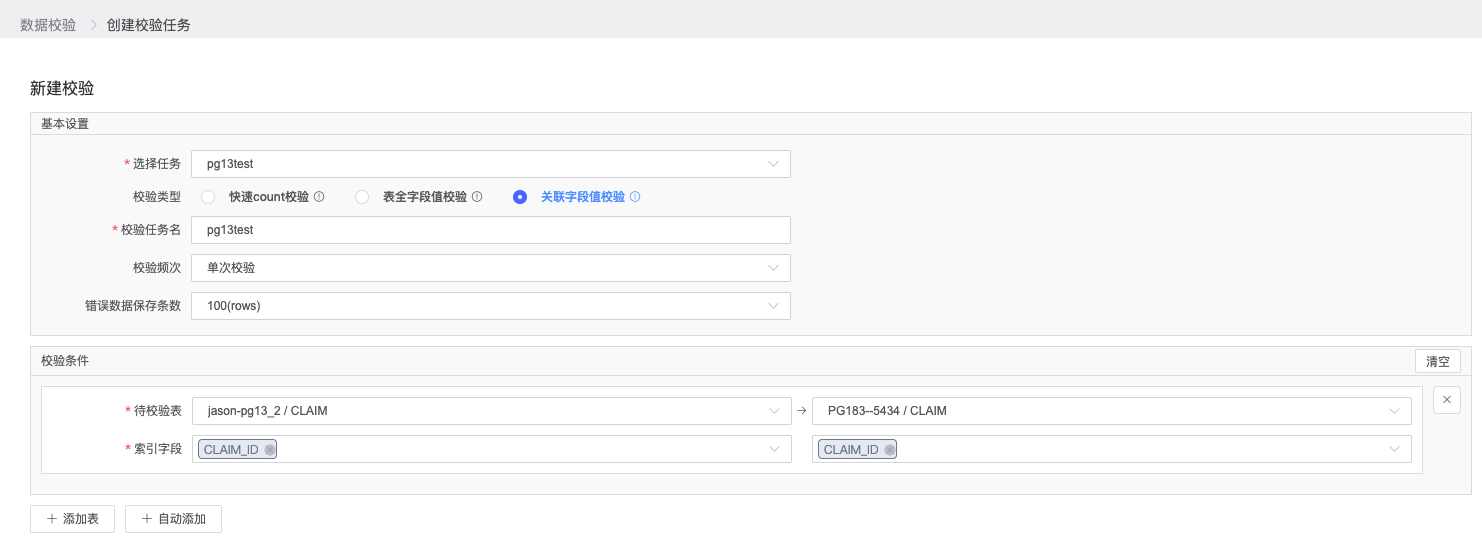1482x540 pixels.
Task: Click 自动添加 button
Action: click(173, 519)
